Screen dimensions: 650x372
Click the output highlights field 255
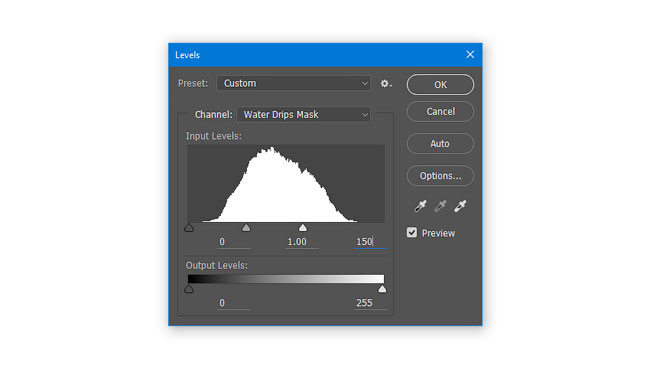(x=371, y=303)
